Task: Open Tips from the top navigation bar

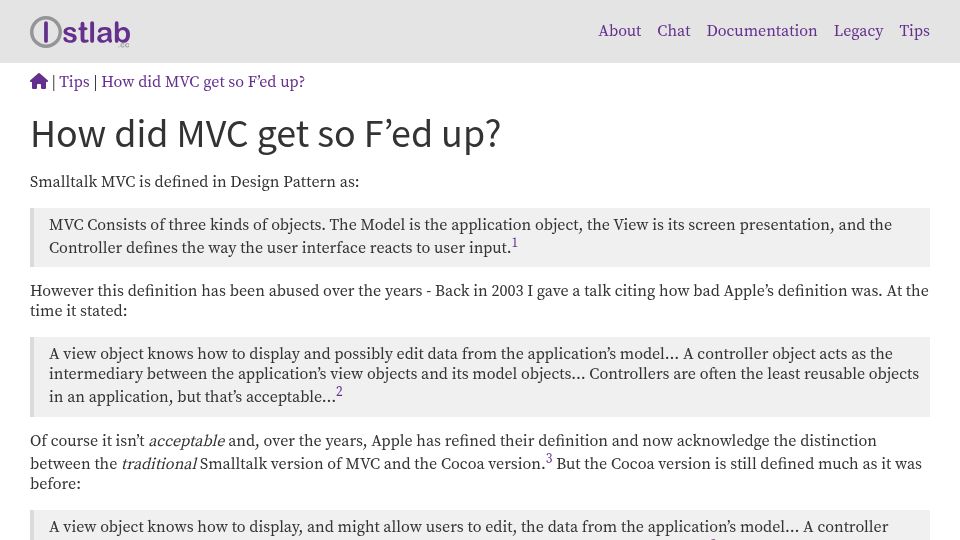Action: pyautogui.click(x=914, y=31)
